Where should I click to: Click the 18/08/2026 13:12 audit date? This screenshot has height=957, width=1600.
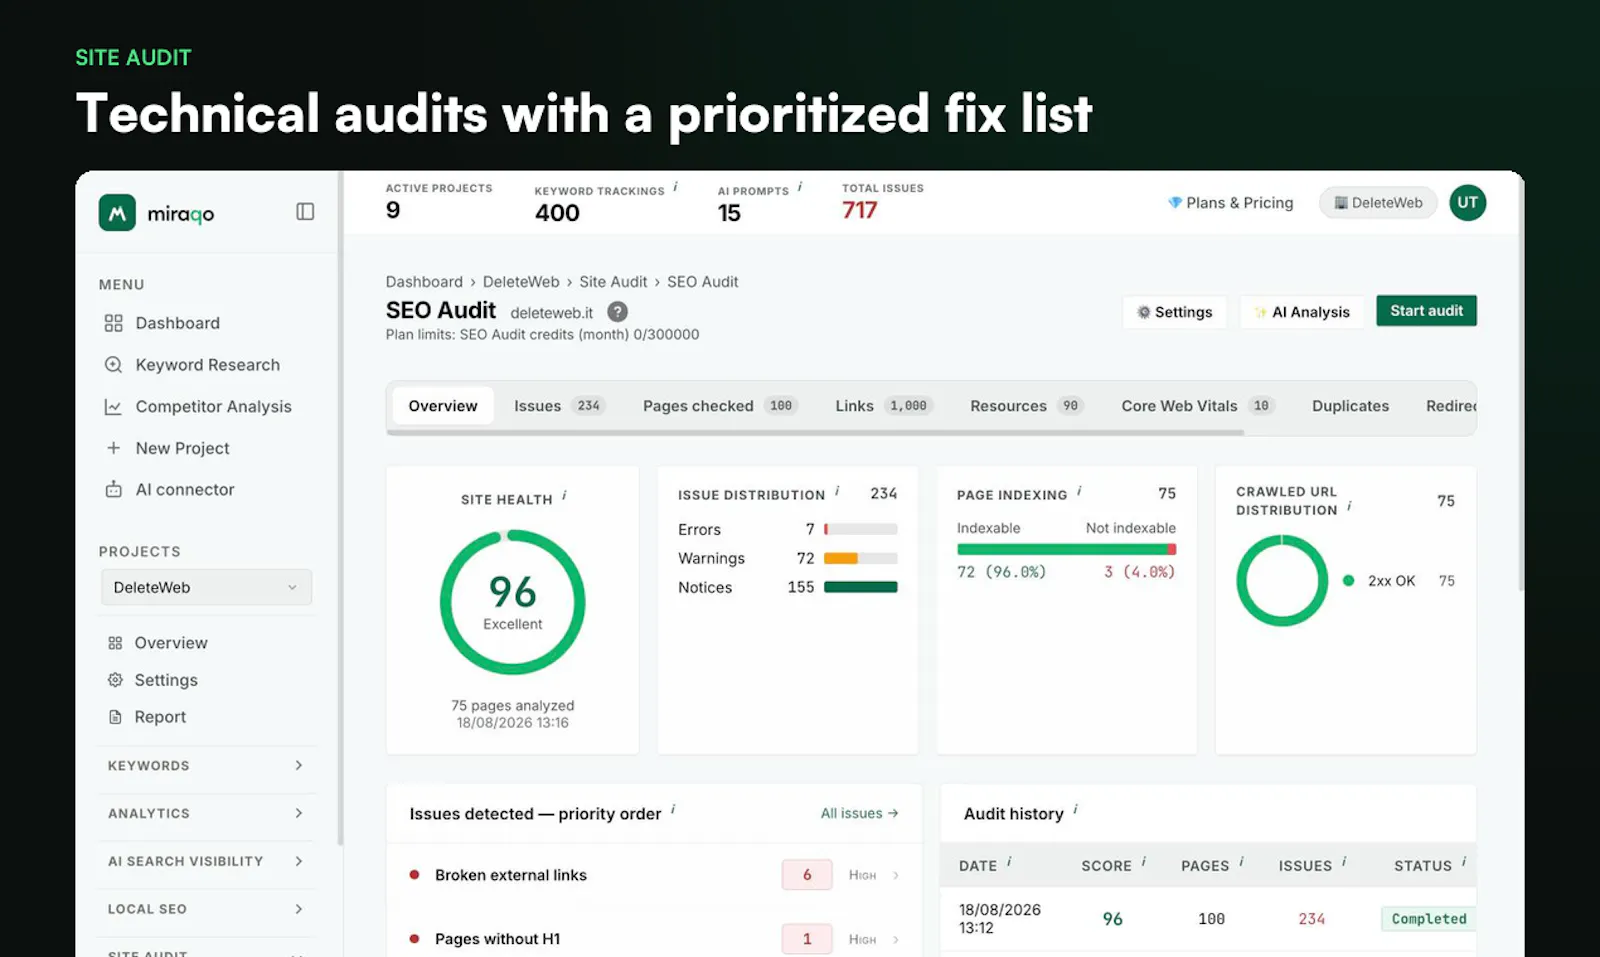[999, 919]
